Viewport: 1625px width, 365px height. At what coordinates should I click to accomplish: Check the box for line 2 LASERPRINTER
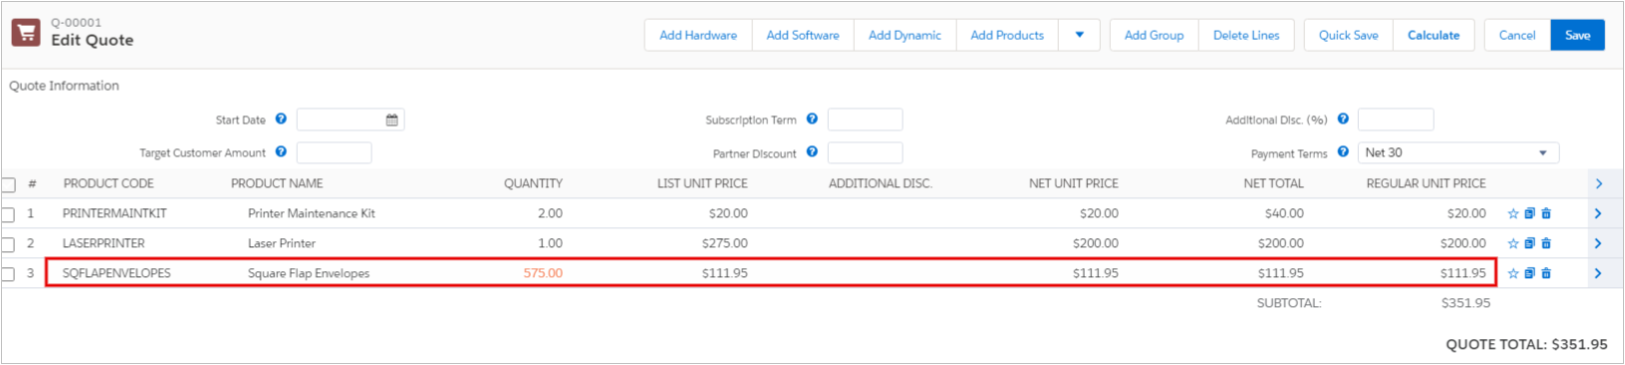[x=9, y=245]
